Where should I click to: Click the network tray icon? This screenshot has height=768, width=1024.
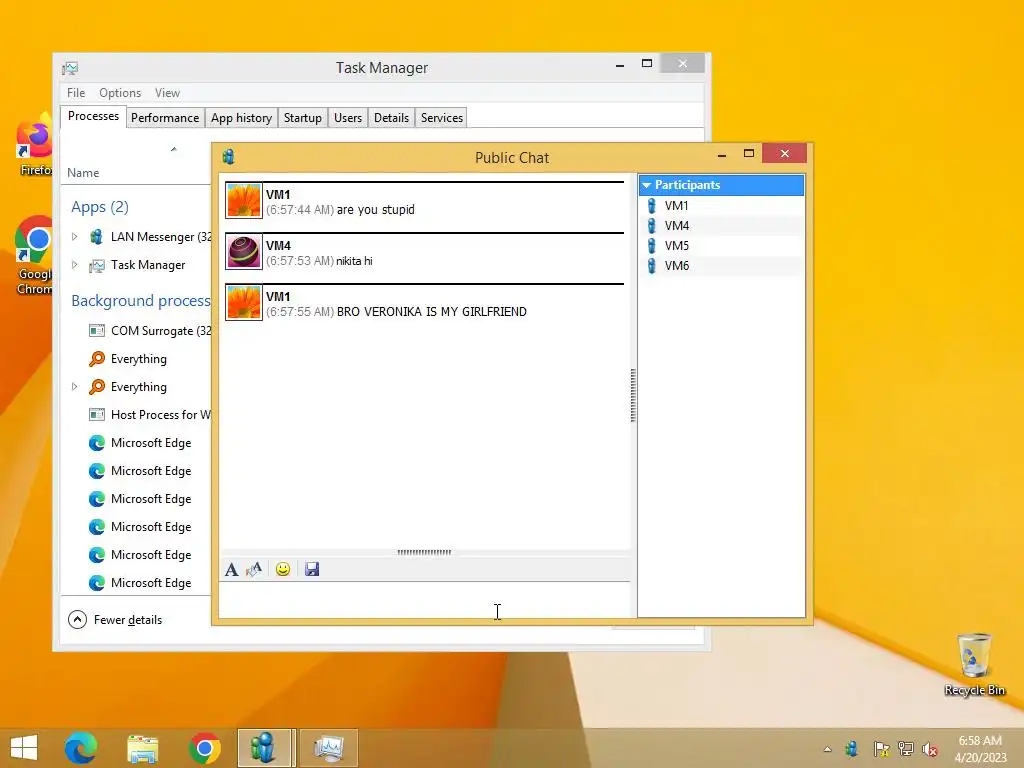coord(906,749)
